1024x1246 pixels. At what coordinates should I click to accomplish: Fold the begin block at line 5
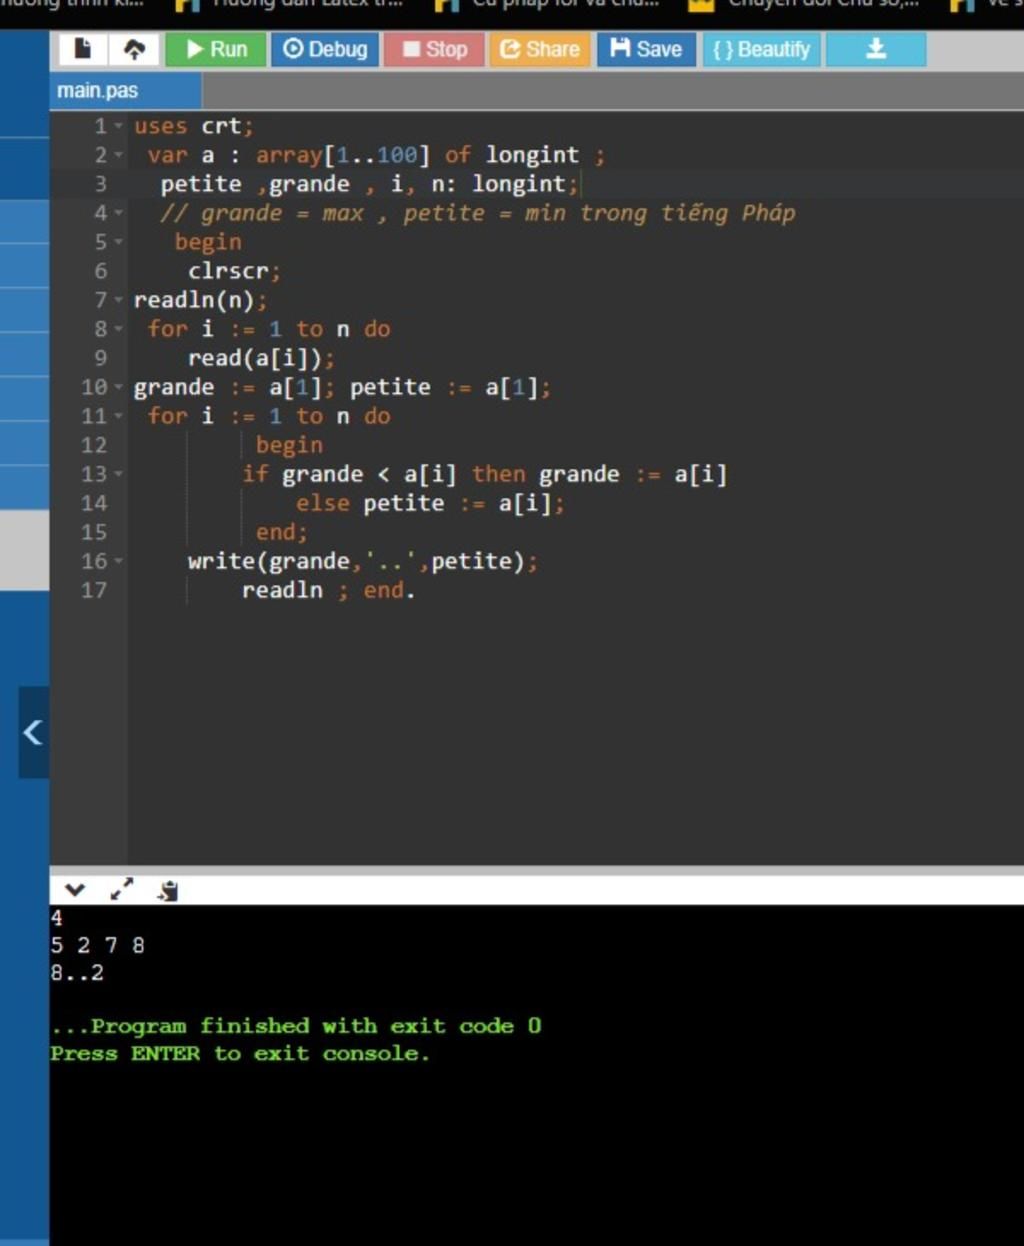coord(118,242)
